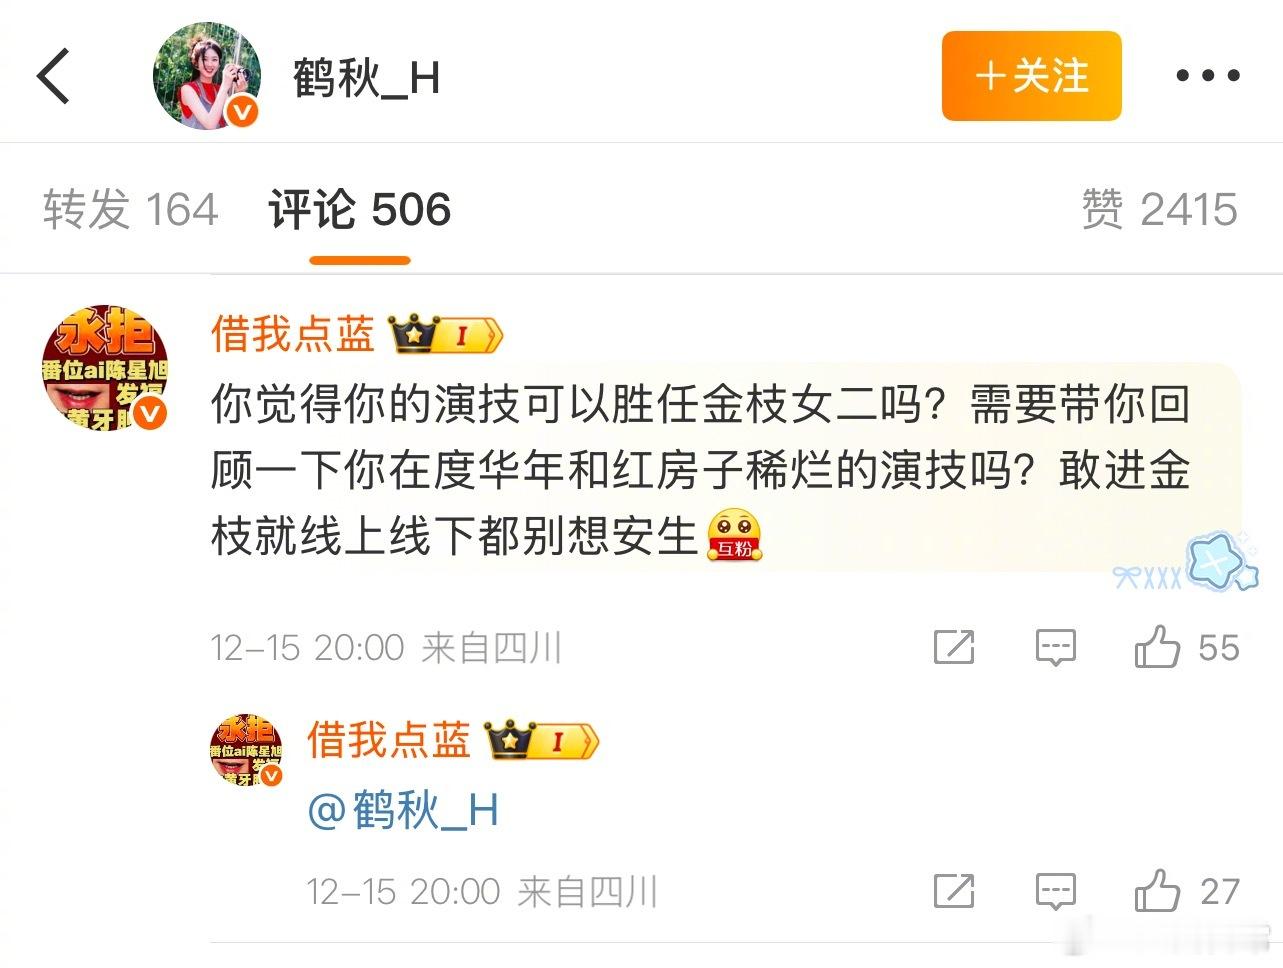The width and height of the screenshot is (1283, 968).
Task: Tap the 鹤秋_H username in the header
Action: pos(366,78)
